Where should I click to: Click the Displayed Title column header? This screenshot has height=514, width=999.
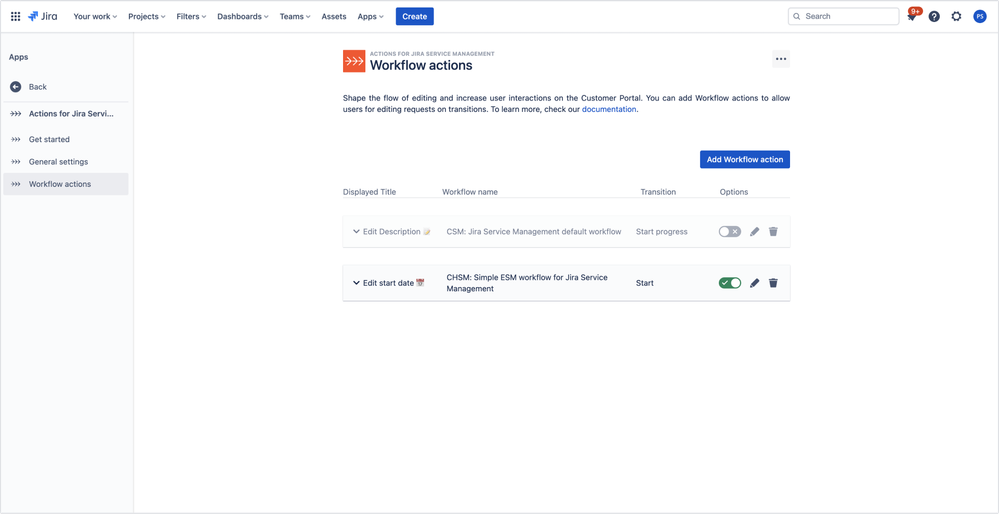370,192
